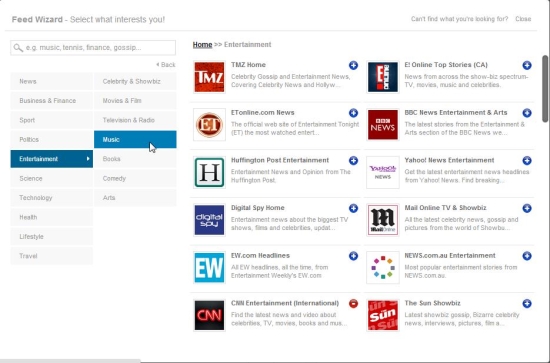The image size is (550, 363).
Task: Open Digital Spy Home feed title
Action: (x=257, y=208)
